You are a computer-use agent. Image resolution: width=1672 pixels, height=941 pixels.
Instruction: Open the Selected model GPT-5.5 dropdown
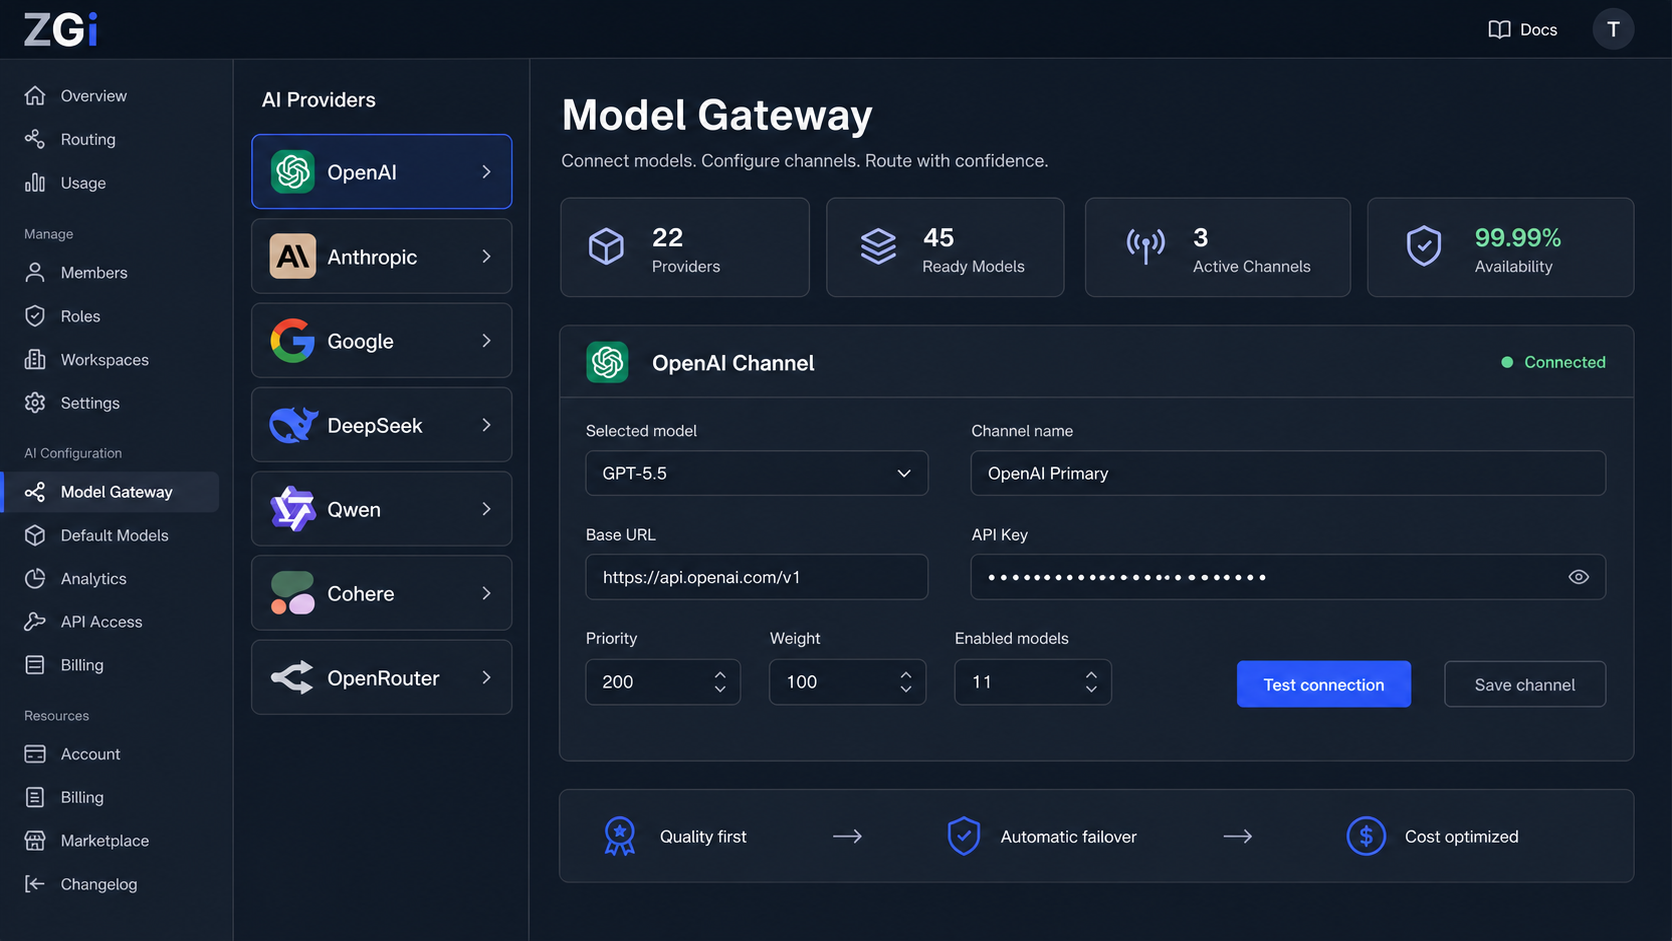(x=757, y=473)
